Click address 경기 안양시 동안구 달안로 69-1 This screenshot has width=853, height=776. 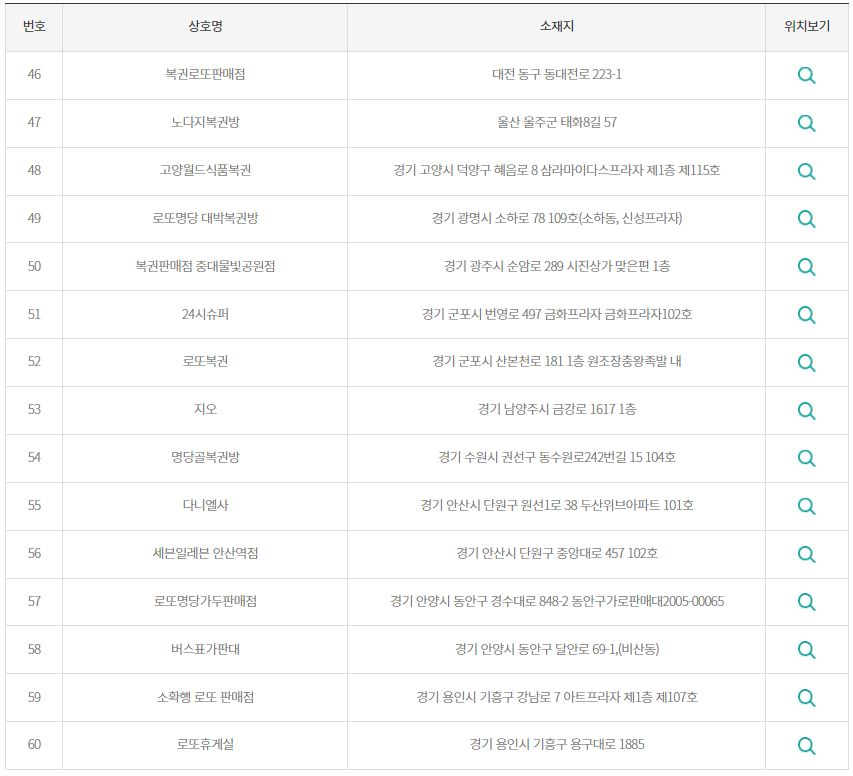[557, 649]
